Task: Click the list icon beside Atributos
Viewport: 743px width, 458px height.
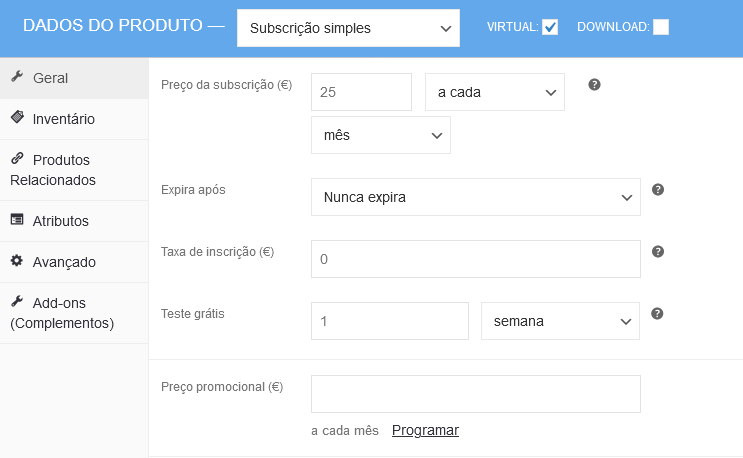Action: point(17,219)
